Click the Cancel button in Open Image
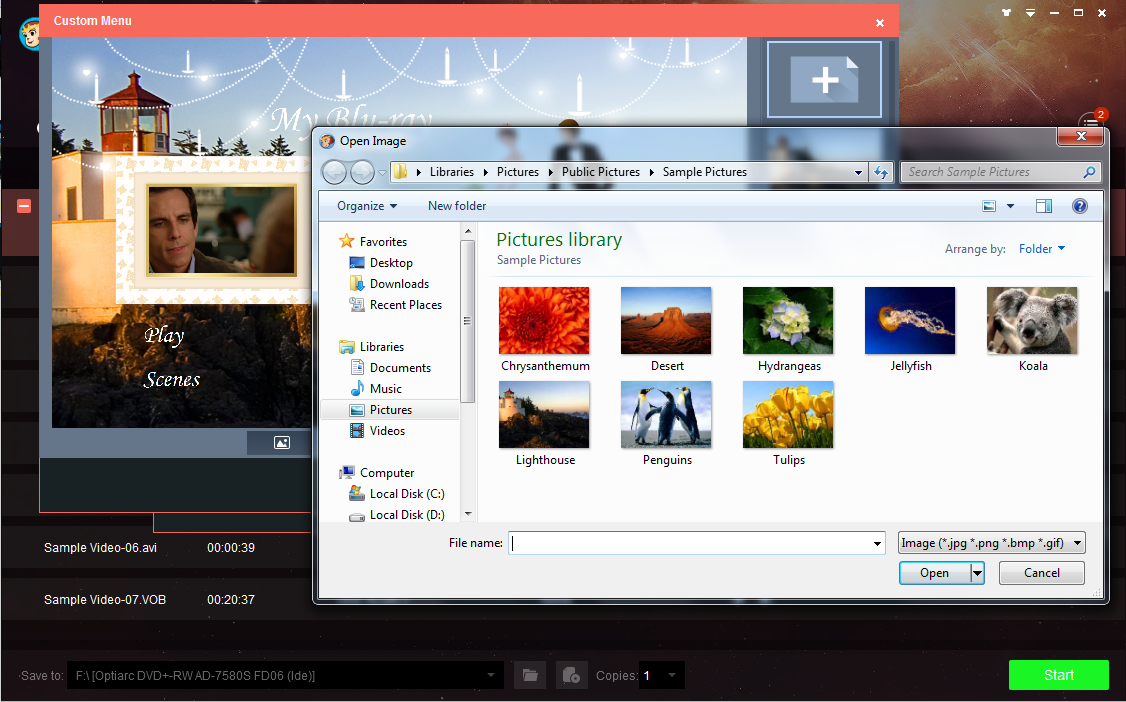1126x702 pixels. coord(1041,572)
